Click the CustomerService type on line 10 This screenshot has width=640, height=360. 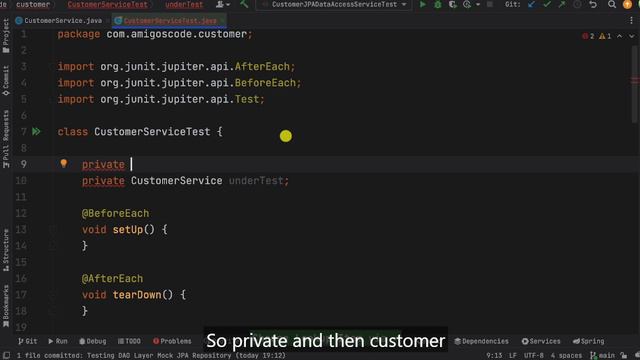[x=177, y=180]
